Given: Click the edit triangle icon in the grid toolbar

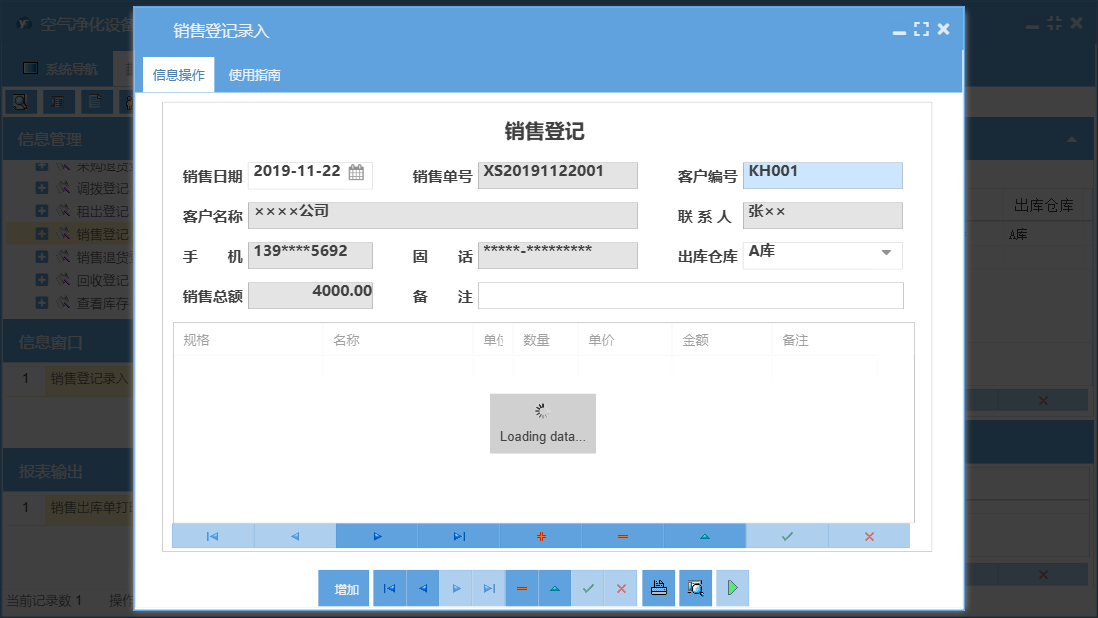Looking at the screenshot, I should 704,536.
